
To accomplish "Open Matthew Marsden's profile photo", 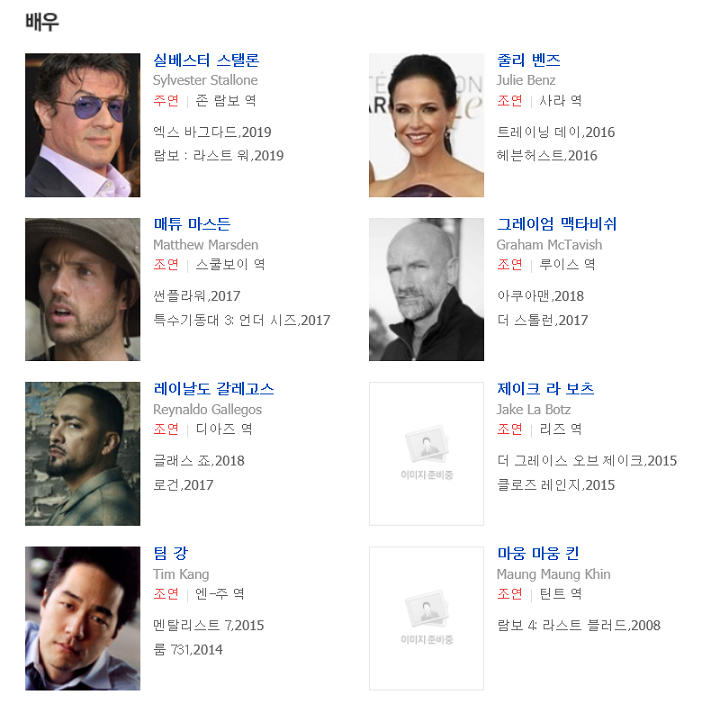I will click(x=83, y=290).
